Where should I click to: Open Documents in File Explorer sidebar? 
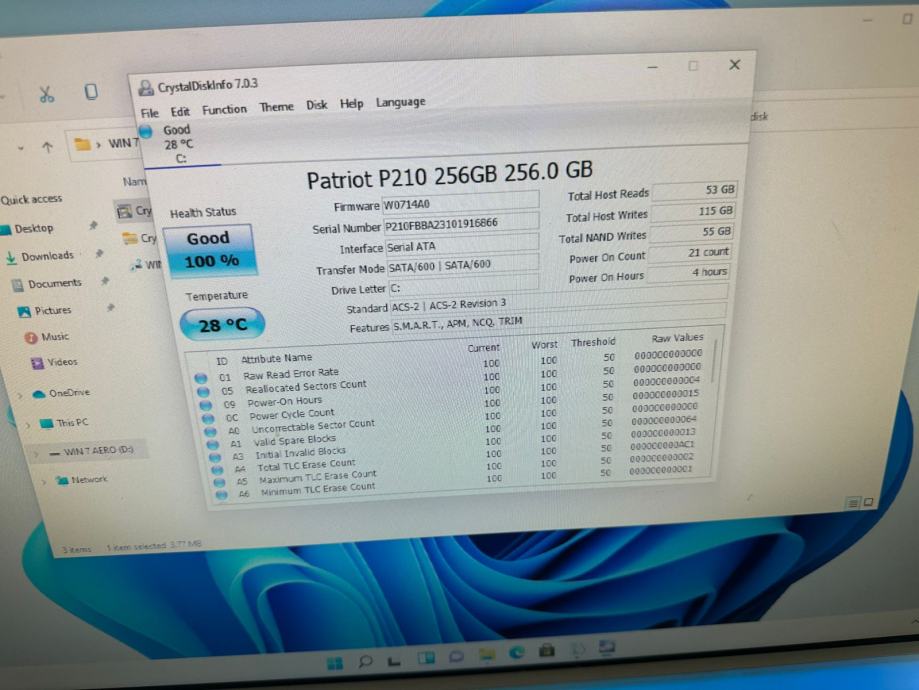pos(55,284)
